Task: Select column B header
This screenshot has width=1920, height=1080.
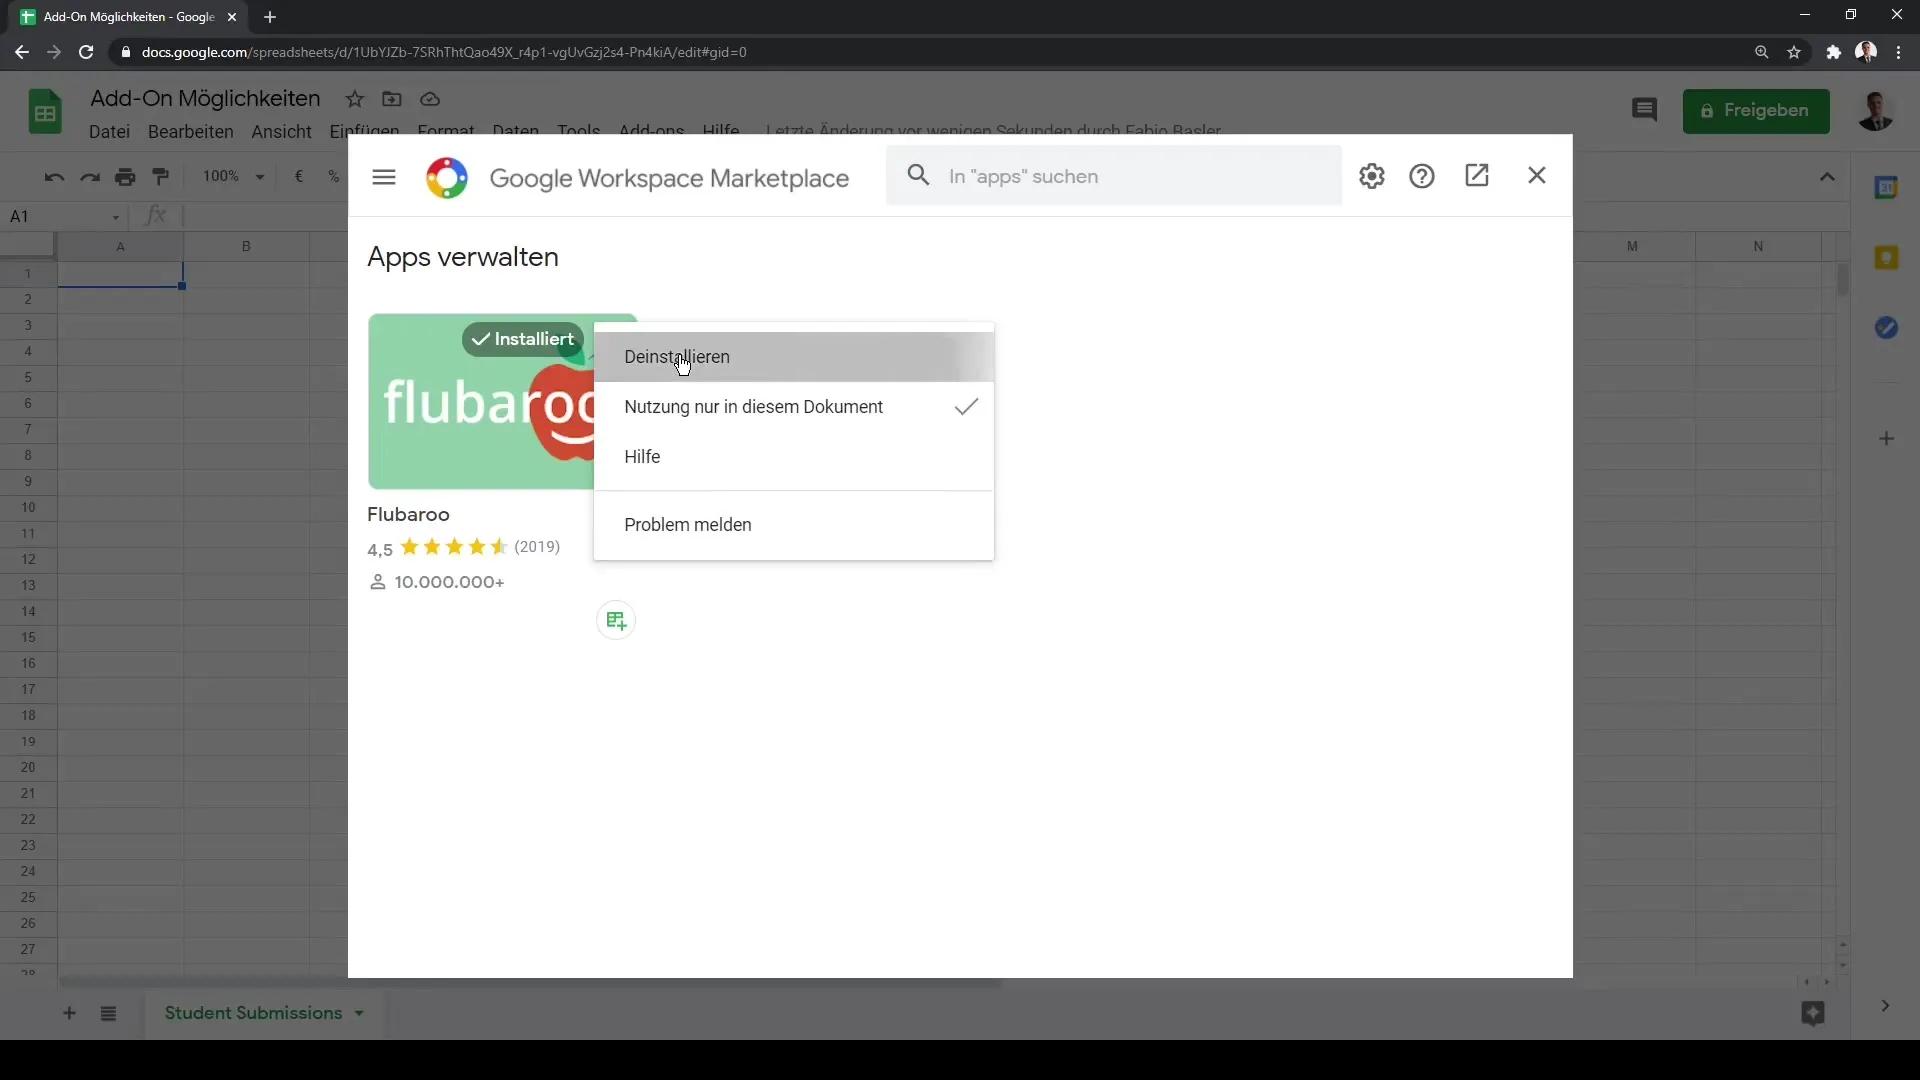Action: coord(246,246)
